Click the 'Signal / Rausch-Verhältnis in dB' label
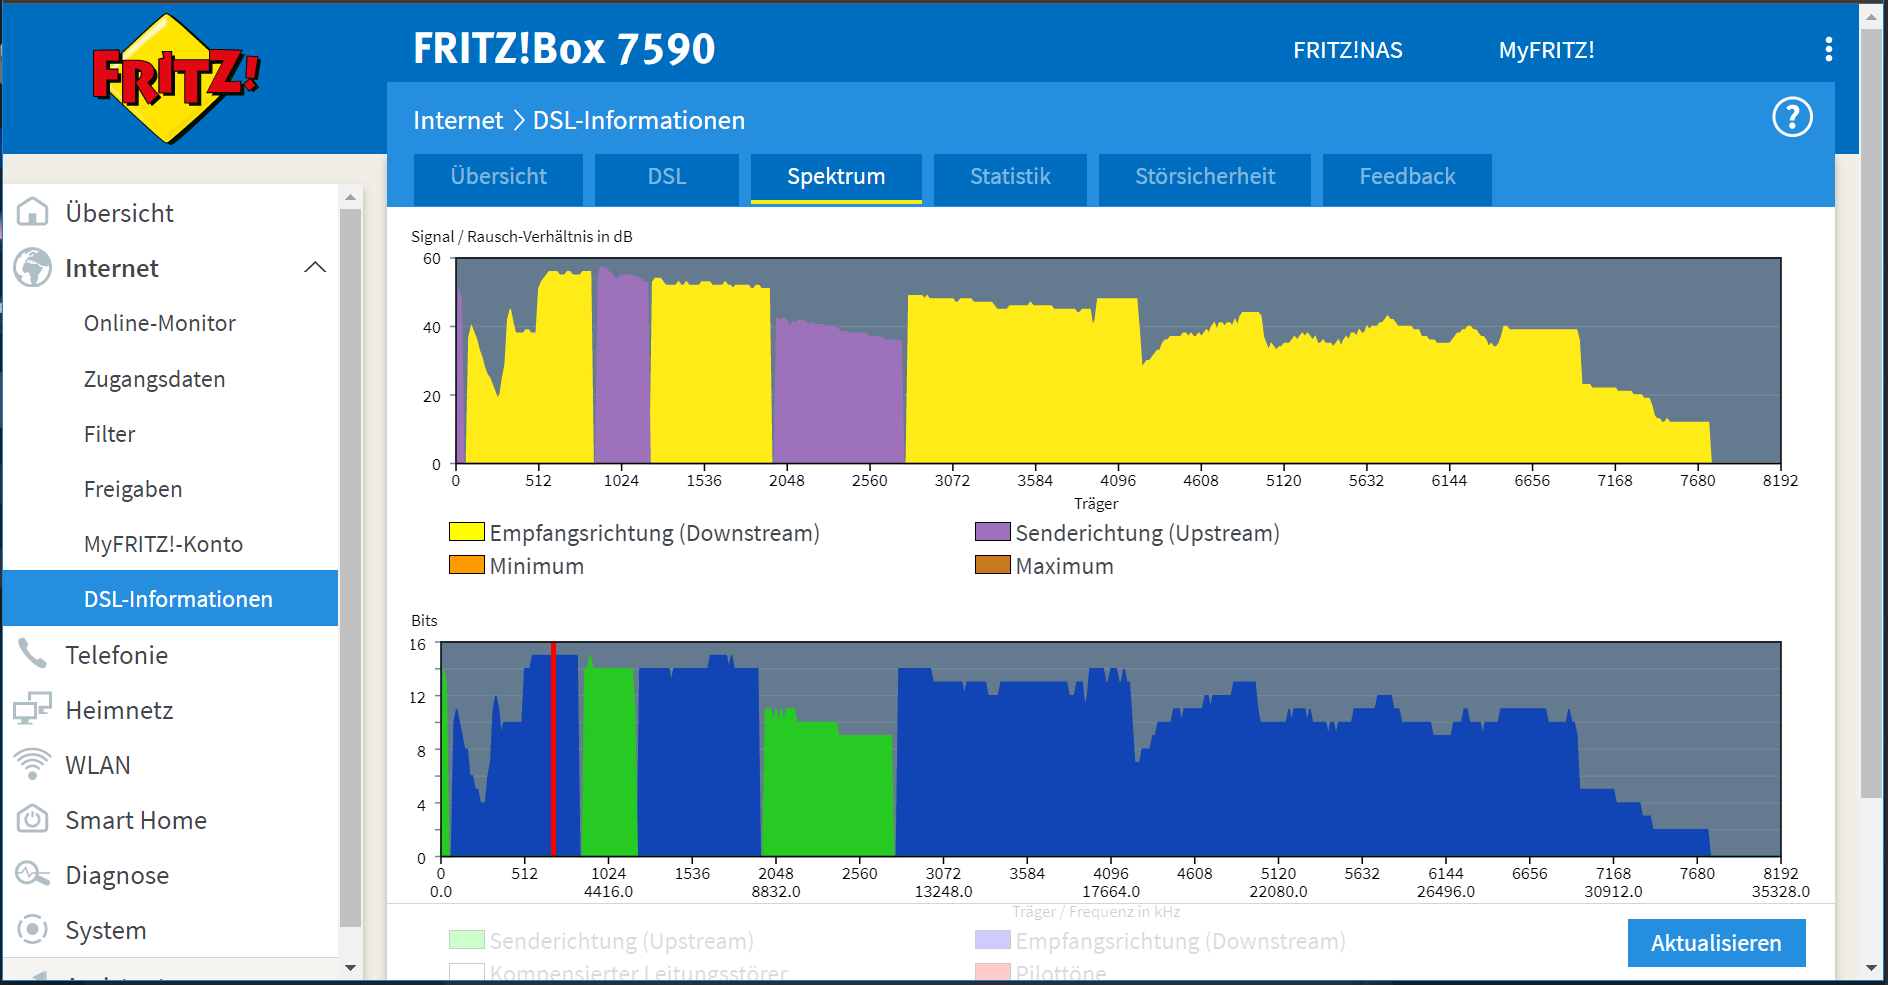 [x=522, y=237]
